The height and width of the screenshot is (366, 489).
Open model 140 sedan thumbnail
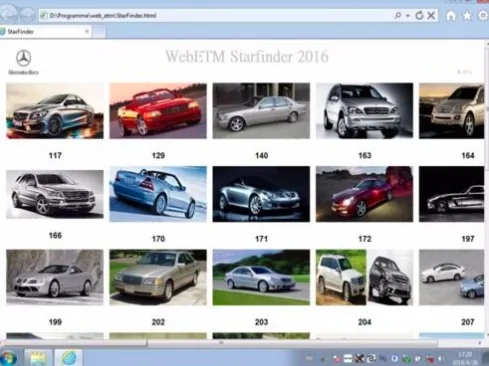(x=261, y=111)
